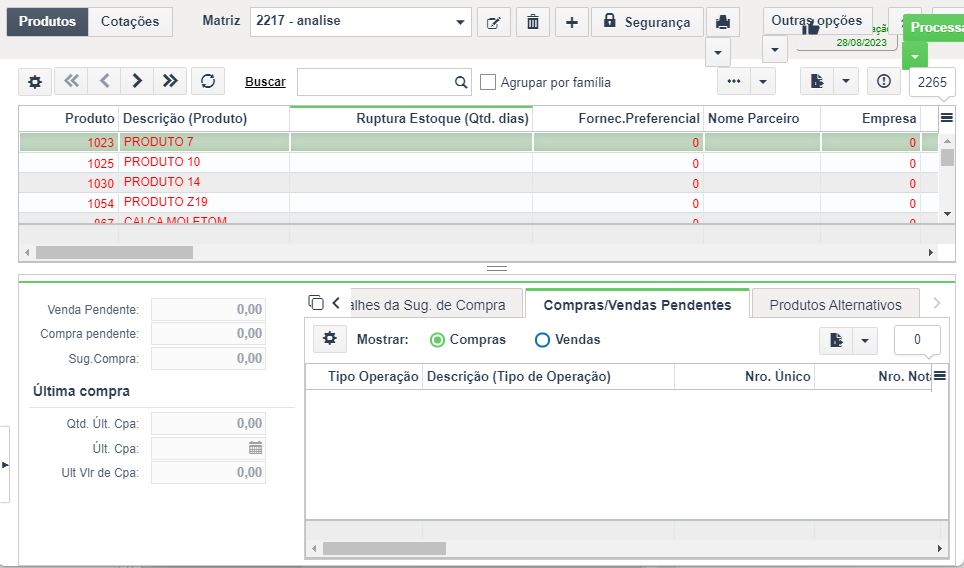Delete the Matriz with the trash icon
The image size is (964, 568).
pos(532,23)
